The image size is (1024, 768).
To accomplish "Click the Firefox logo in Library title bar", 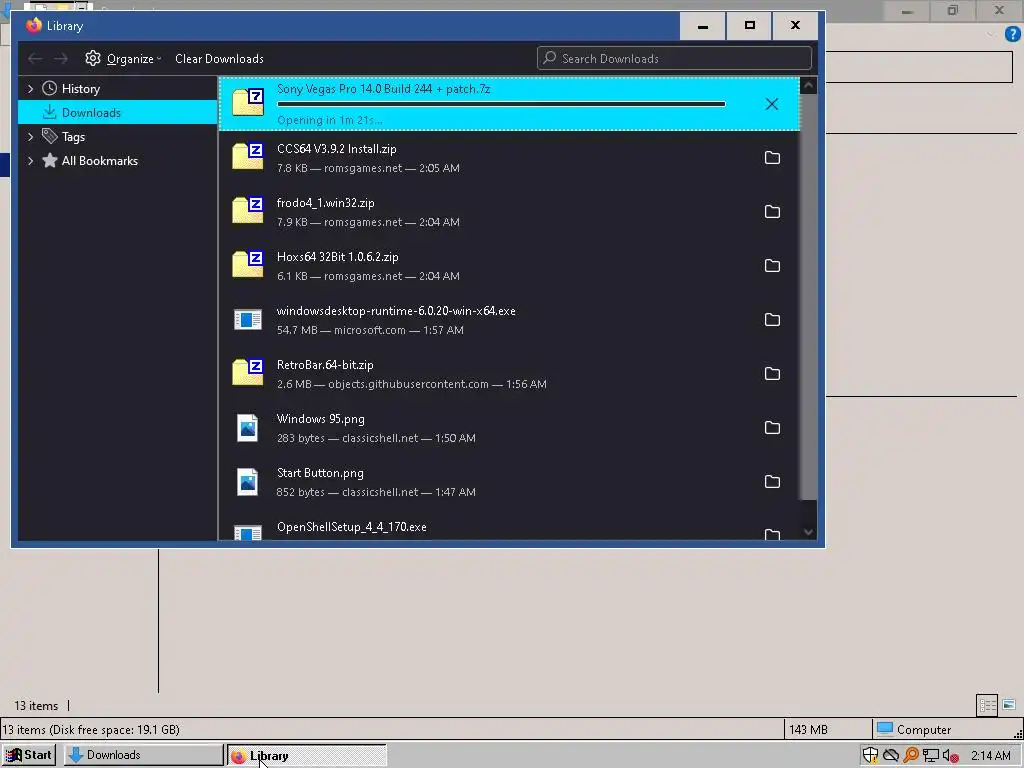I will pos(34,25).
